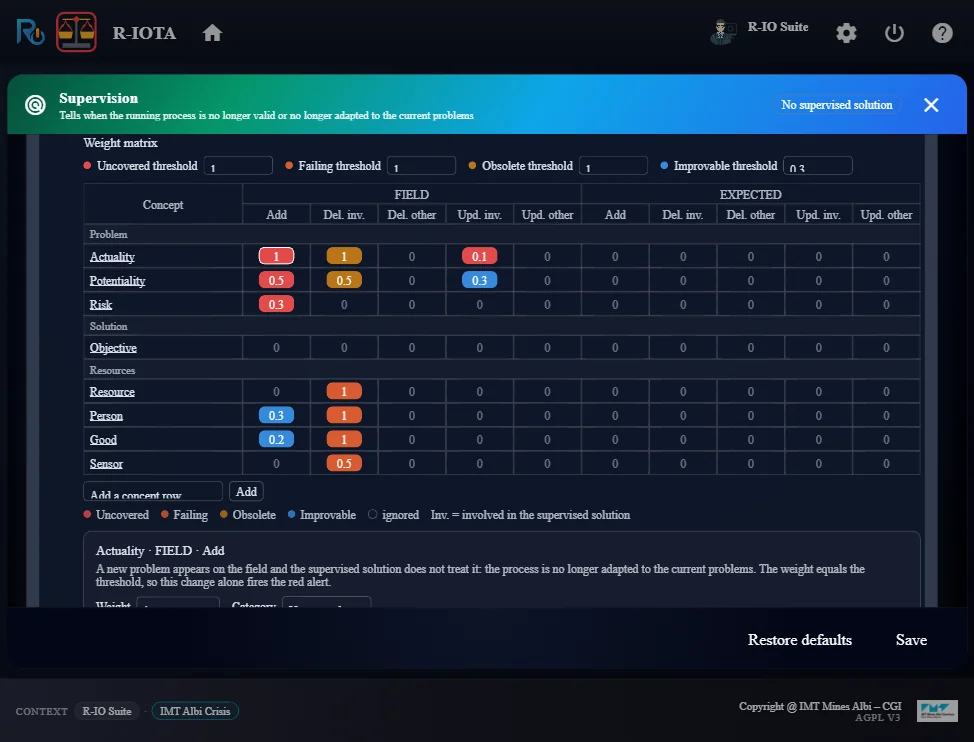Click the IMT Mines Albi logo
The width and height of the screenshot is (974, 742).
pos(937,711)
